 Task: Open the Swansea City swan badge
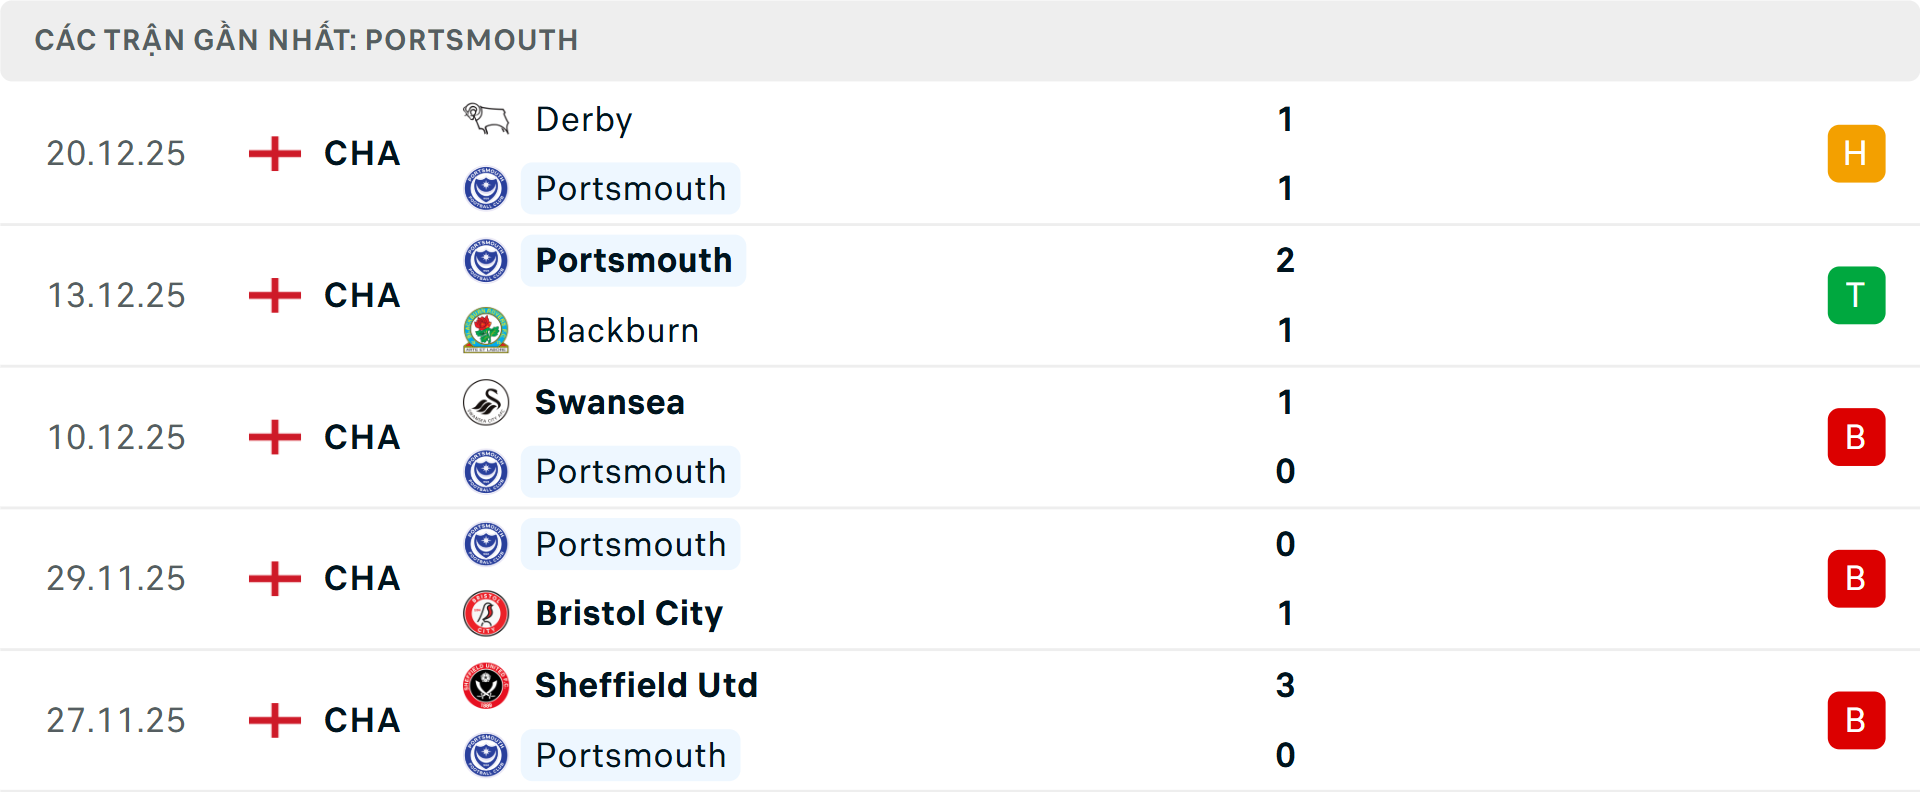[x=486, y=402]
